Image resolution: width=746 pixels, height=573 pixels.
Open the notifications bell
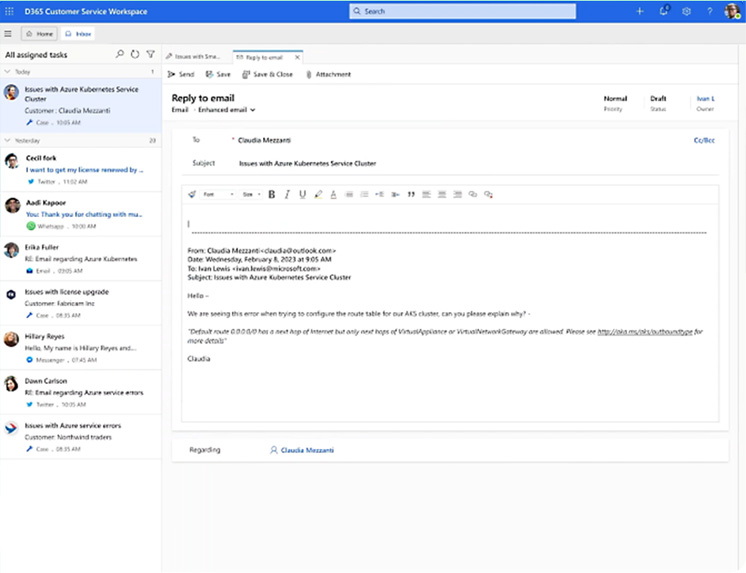[x=664, y=10]
